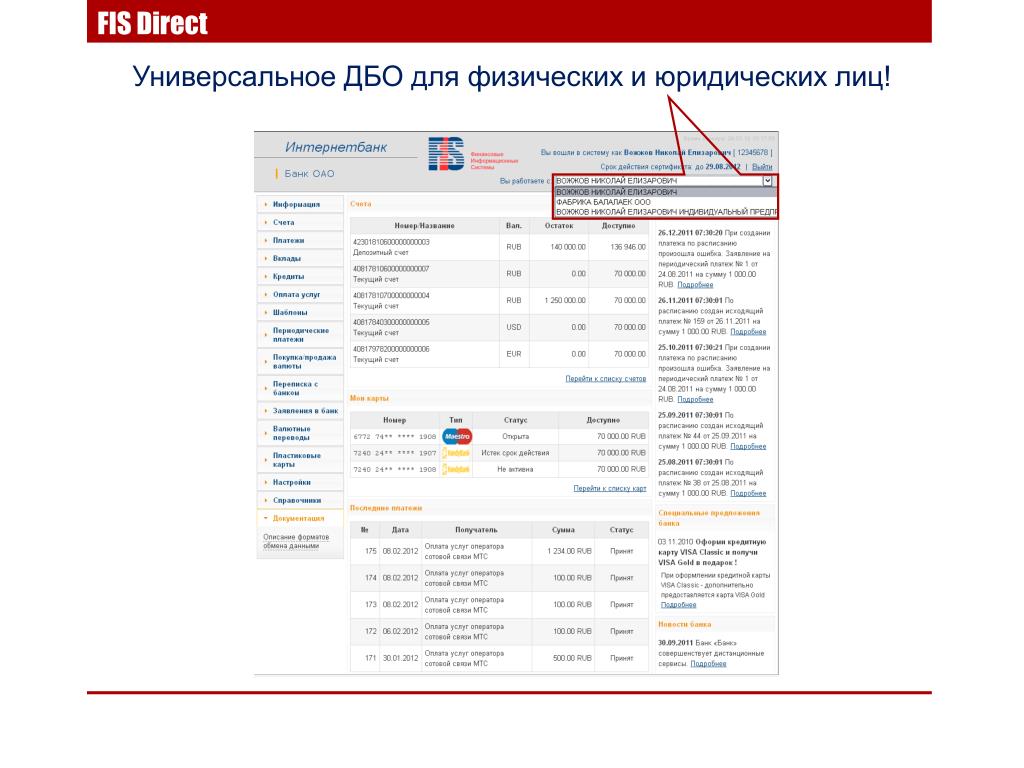This screenshot has height=768, width=1024.
Task: Open Покупка/продажа валюты menu item
Action: 300,362
